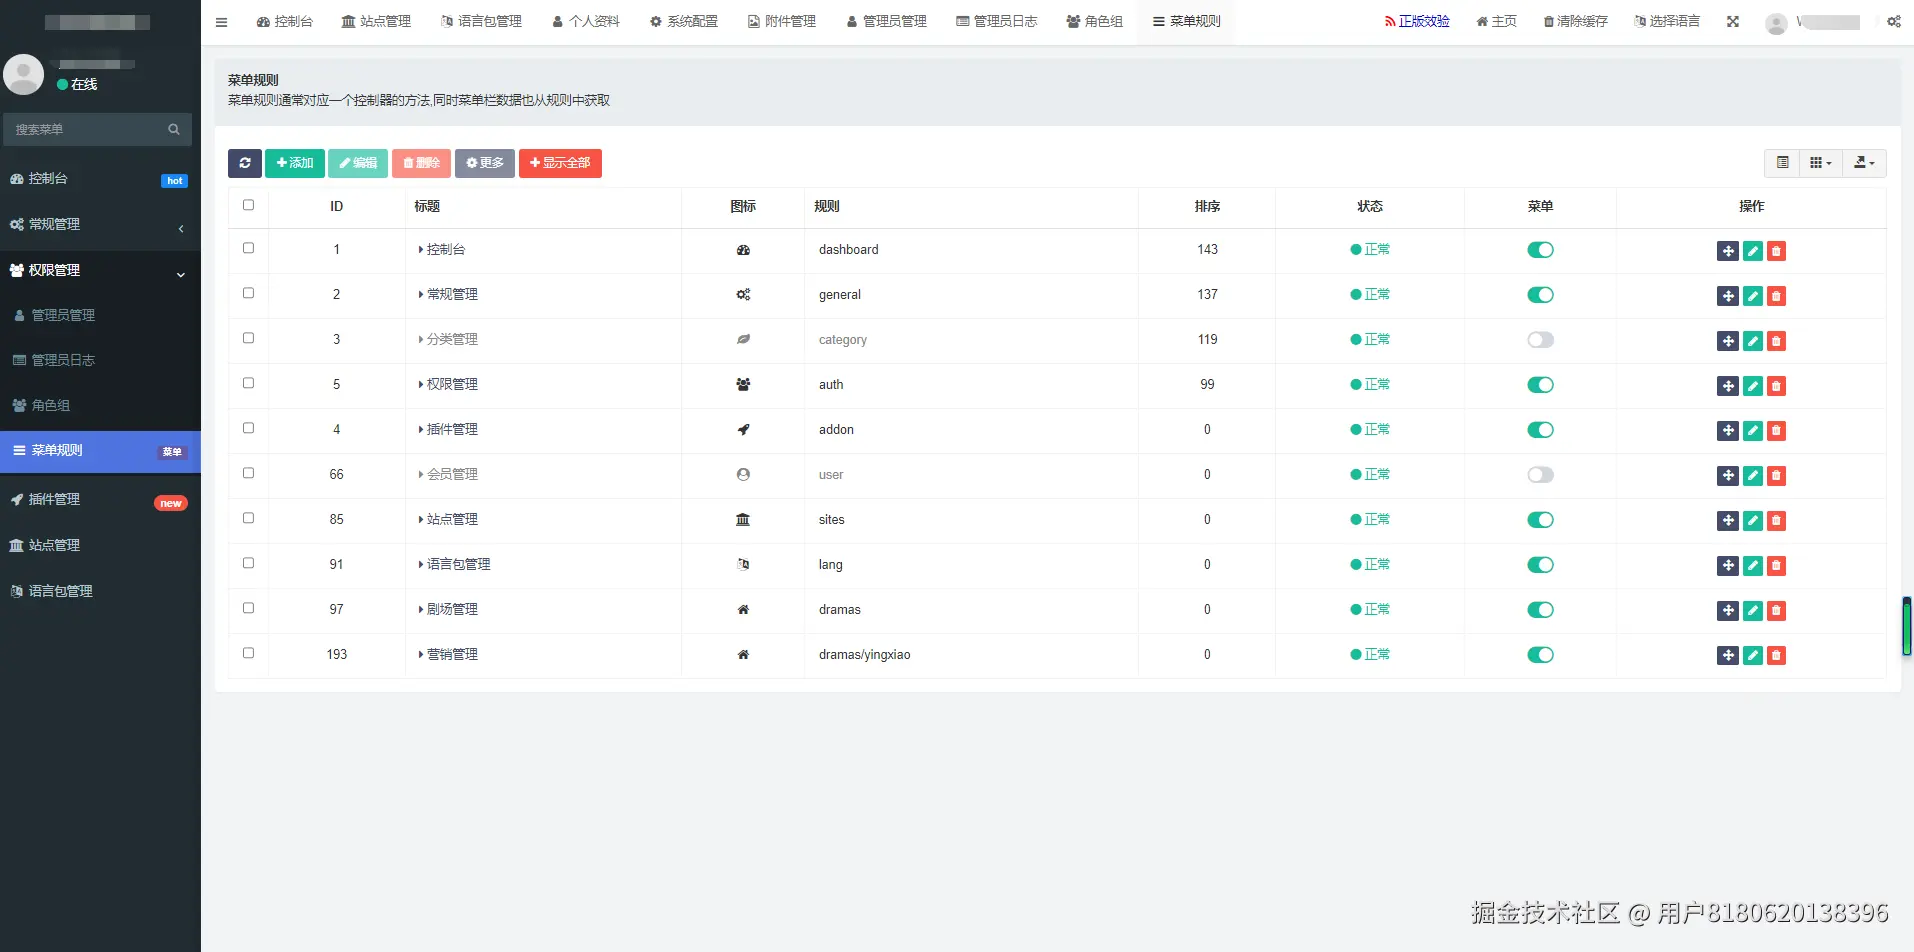Enable the menu switch for the user rule
The height and width of the screenshot is (952, 1914).
[1540, 475]
